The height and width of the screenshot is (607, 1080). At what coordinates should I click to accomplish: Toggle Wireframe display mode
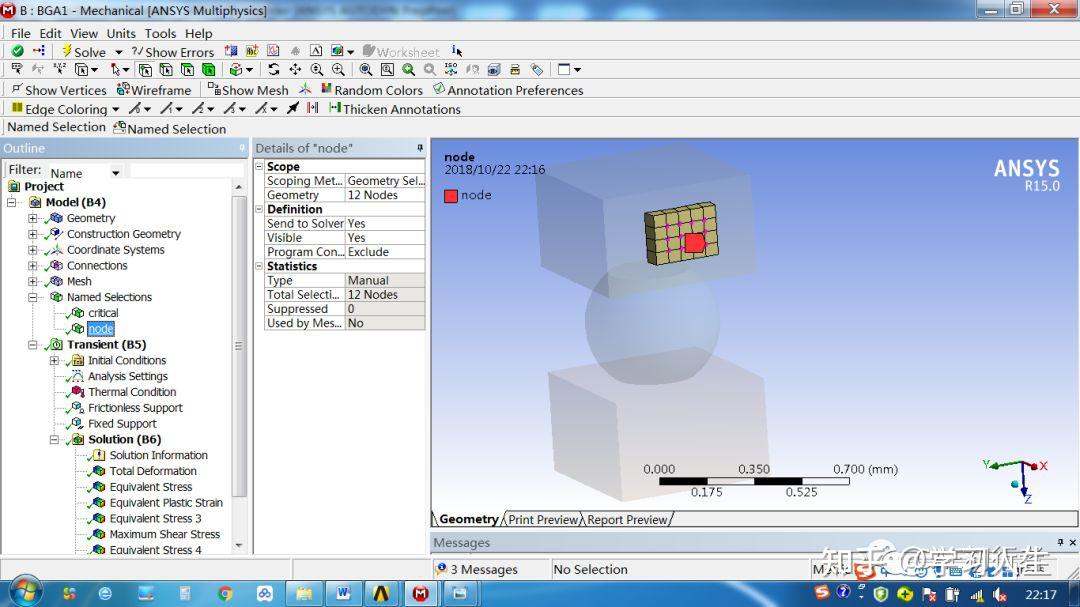click(x=154, y=90)
